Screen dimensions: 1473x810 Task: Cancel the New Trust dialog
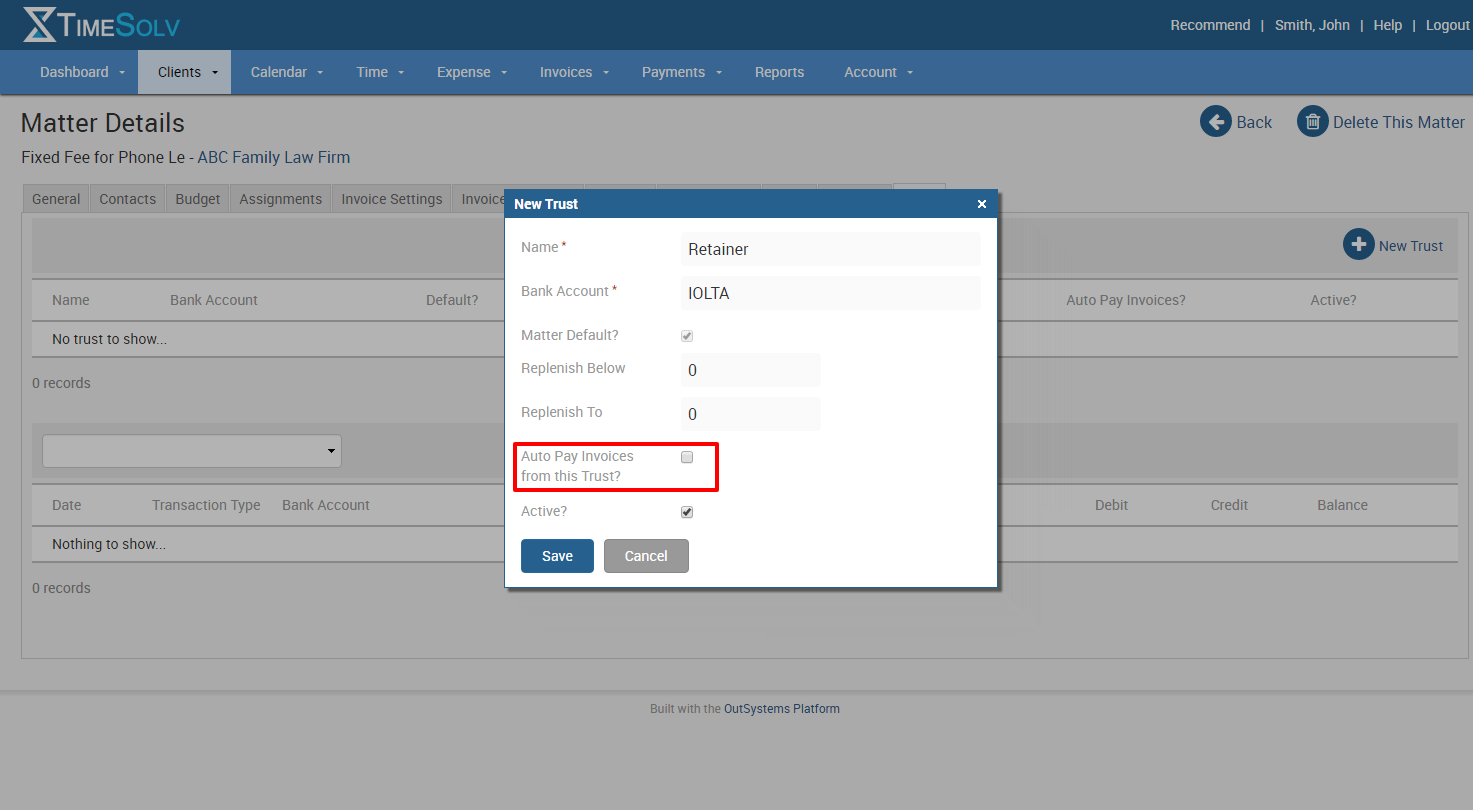pos(646,555)
